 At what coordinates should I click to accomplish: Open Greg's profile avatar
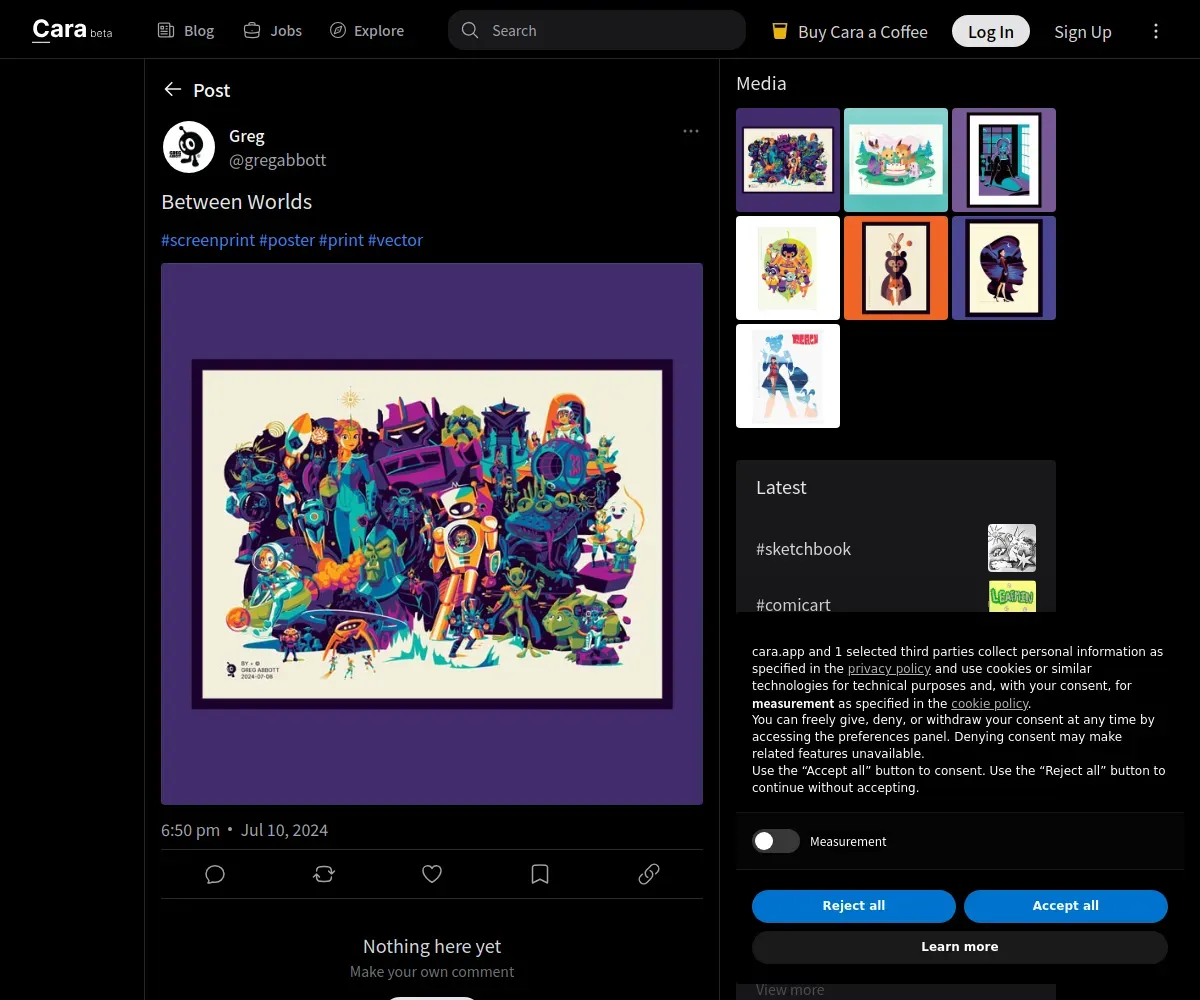189,147
